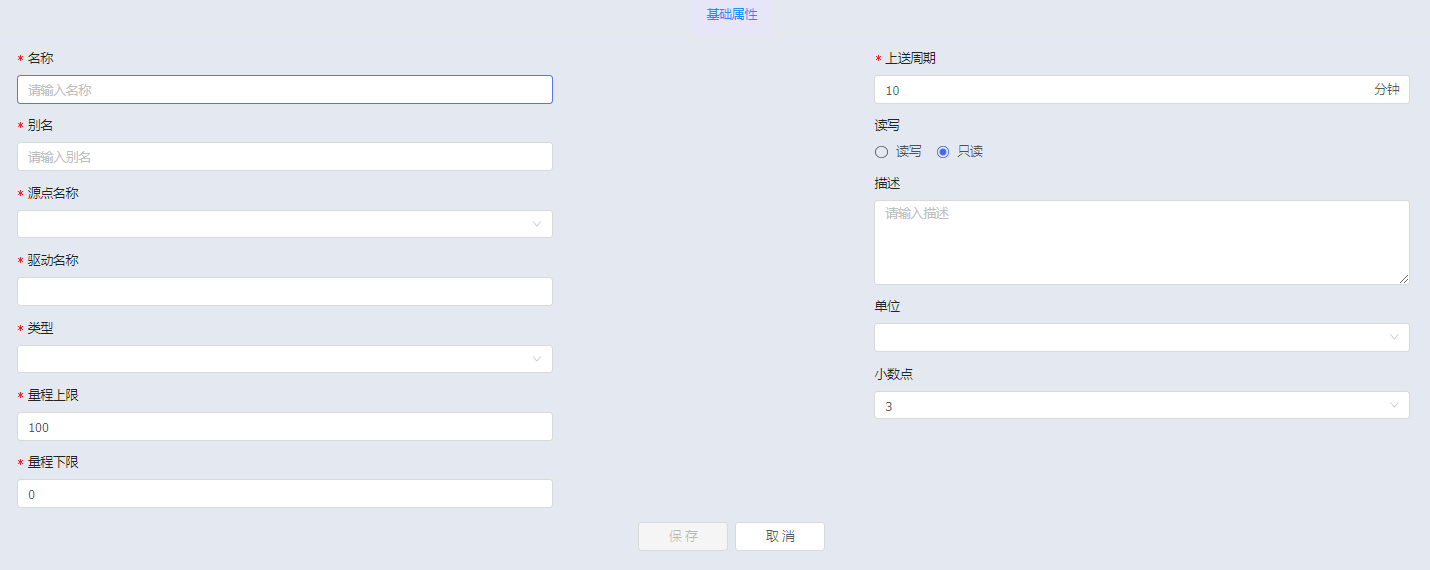Click the chevron arrow in 类型 select

(x=537, y=359)
